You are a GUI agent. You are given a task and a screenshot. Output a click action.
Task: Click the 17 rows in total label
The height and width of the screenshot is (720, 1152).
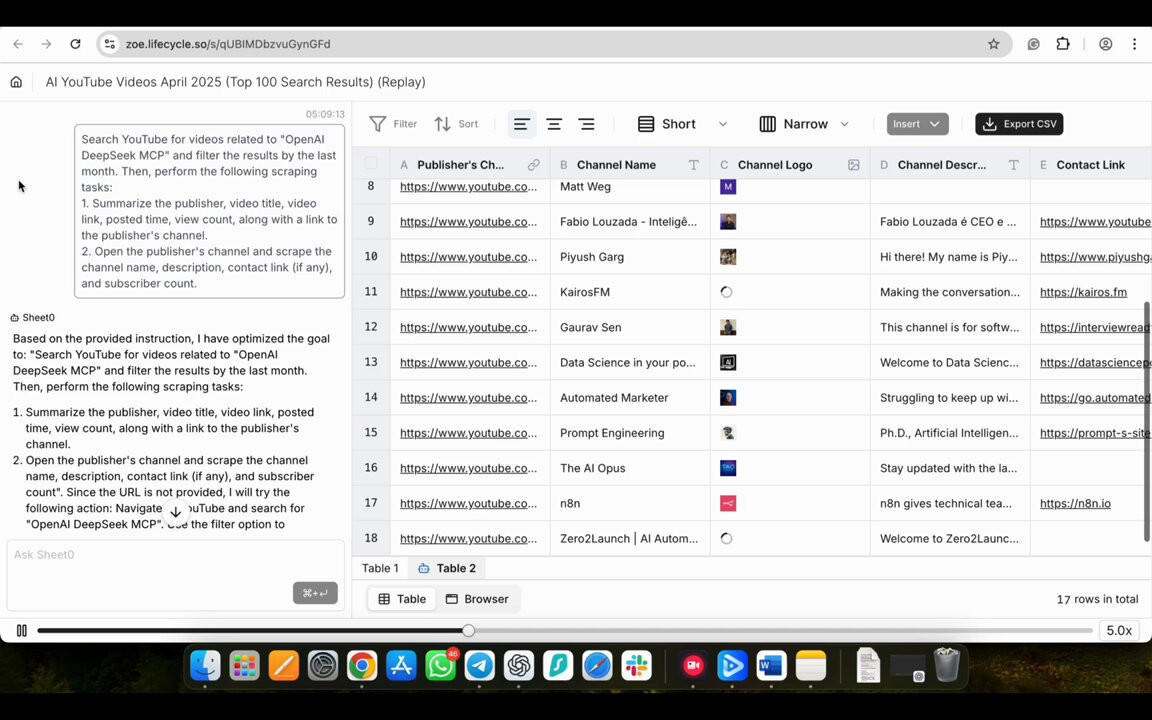point(1097,600)
